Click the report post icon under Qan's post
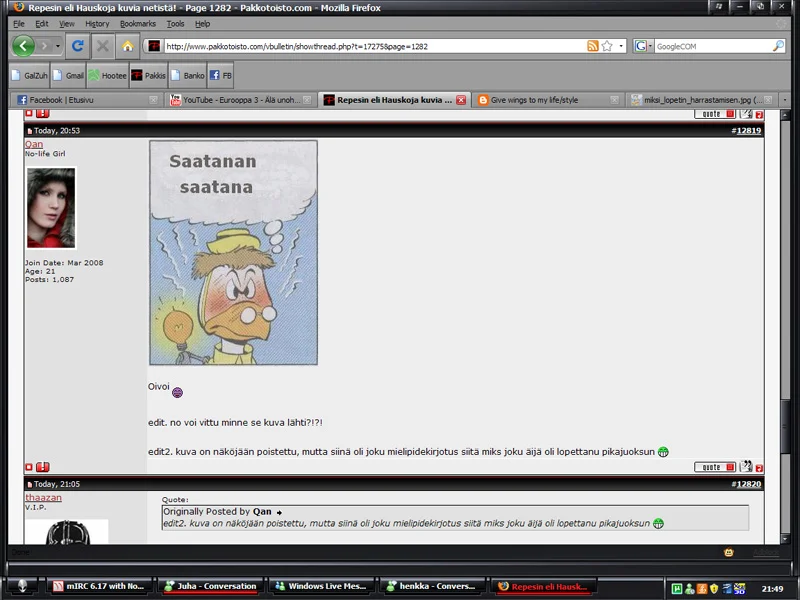The width and height of the screenshot is (800, 600). click(43, 467)
